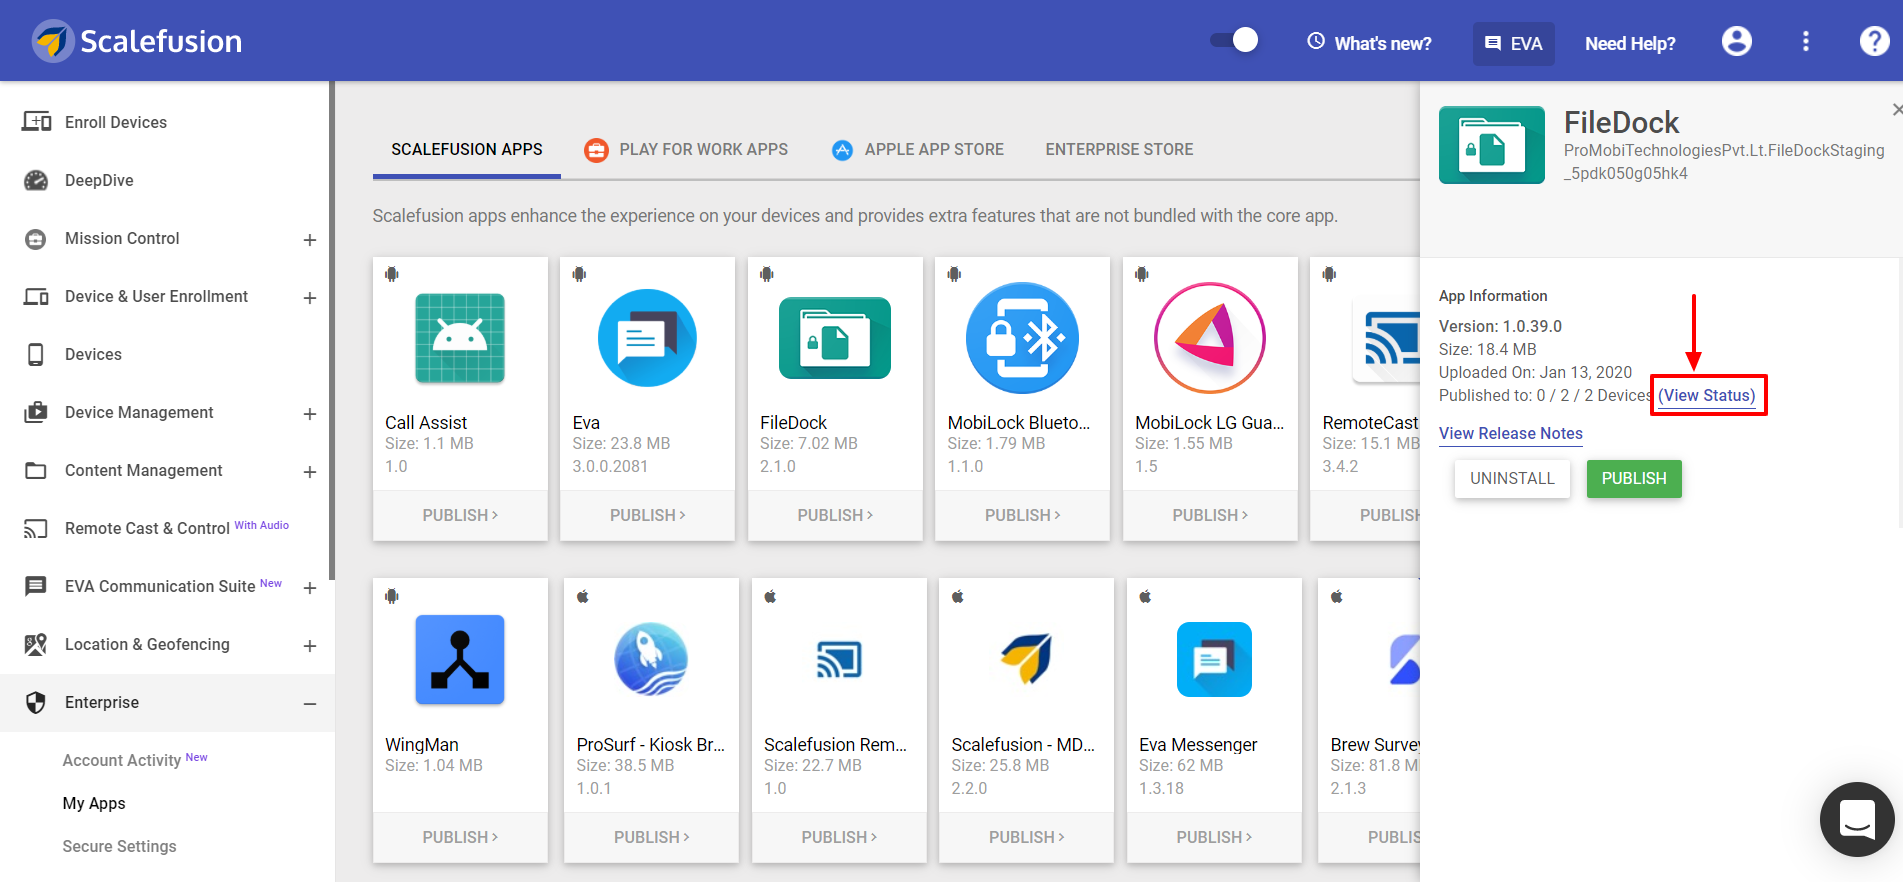This screenshot has height=882, width=1903.
Task: Publish the ProSurf Kiosk Browser app
Action: click(x=651, y=837)
